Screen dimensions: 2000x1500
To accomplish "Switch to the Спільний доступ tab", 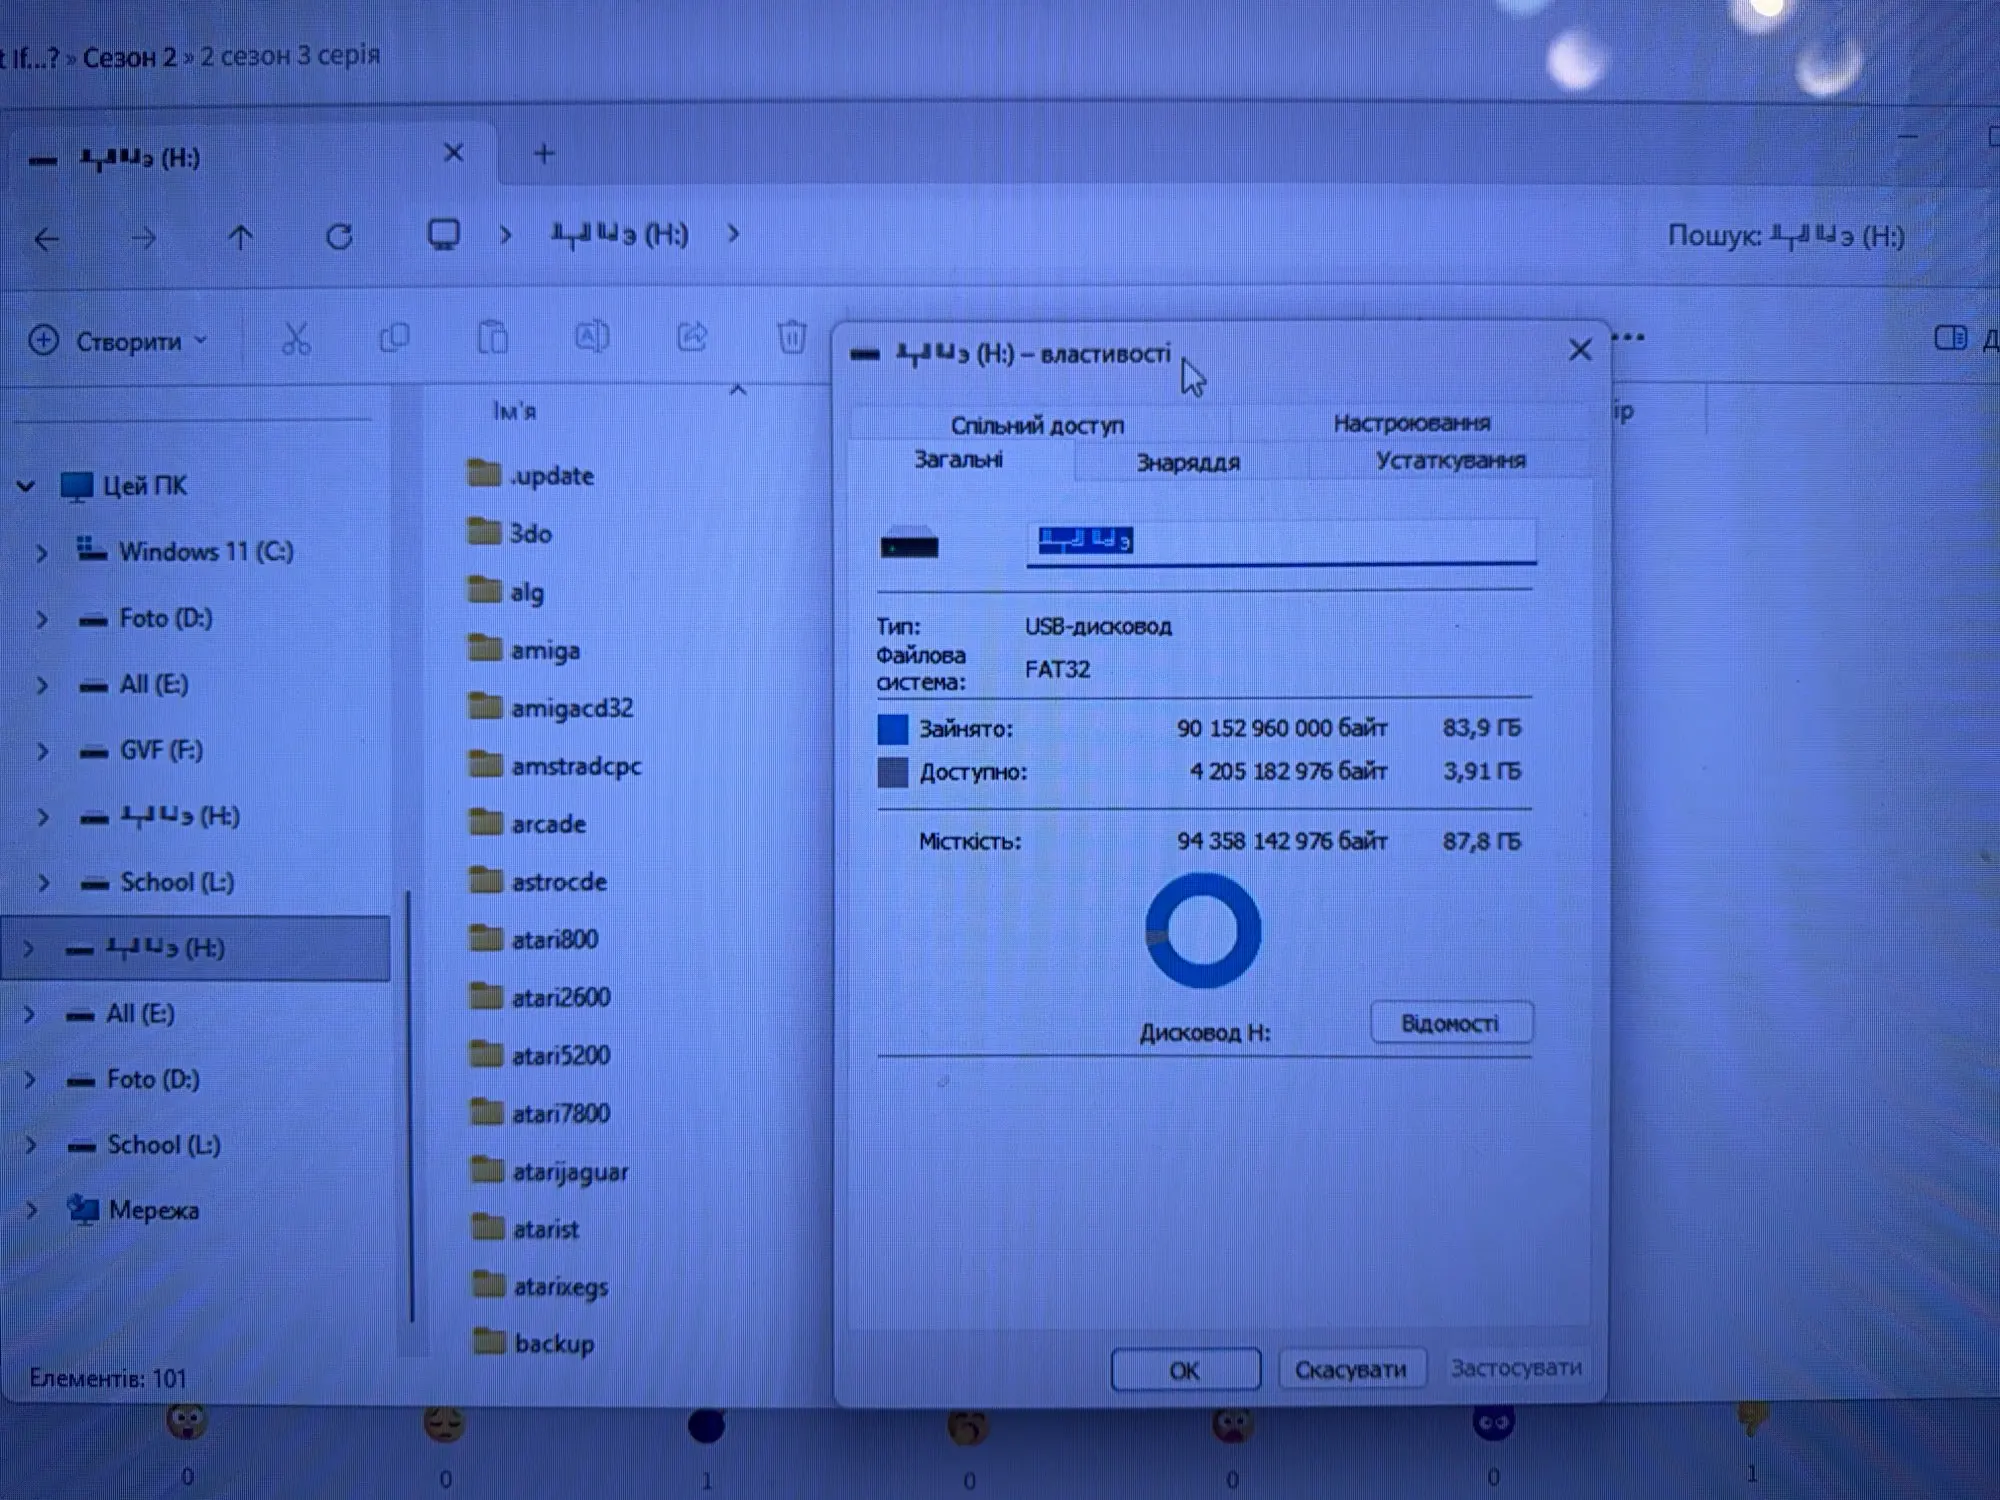I will (1037, 426).
